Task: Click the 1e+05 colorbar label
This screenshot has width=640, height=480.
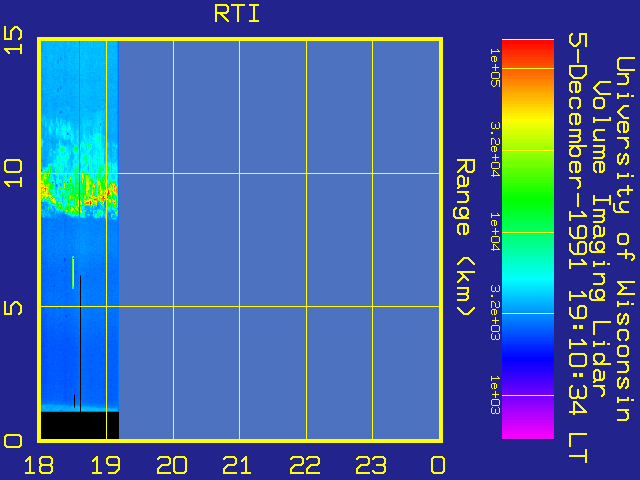Action: [495, 67]
